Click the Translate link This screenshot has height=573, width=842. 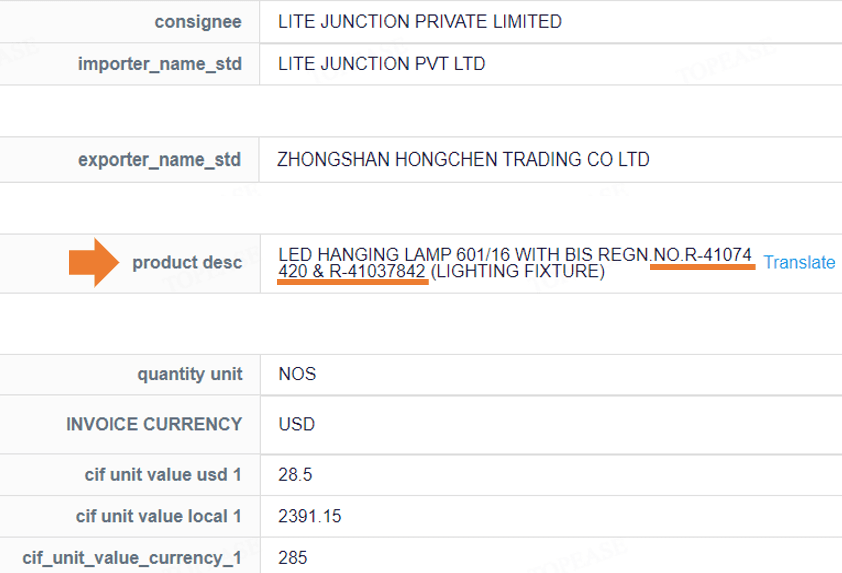(799, 263)
